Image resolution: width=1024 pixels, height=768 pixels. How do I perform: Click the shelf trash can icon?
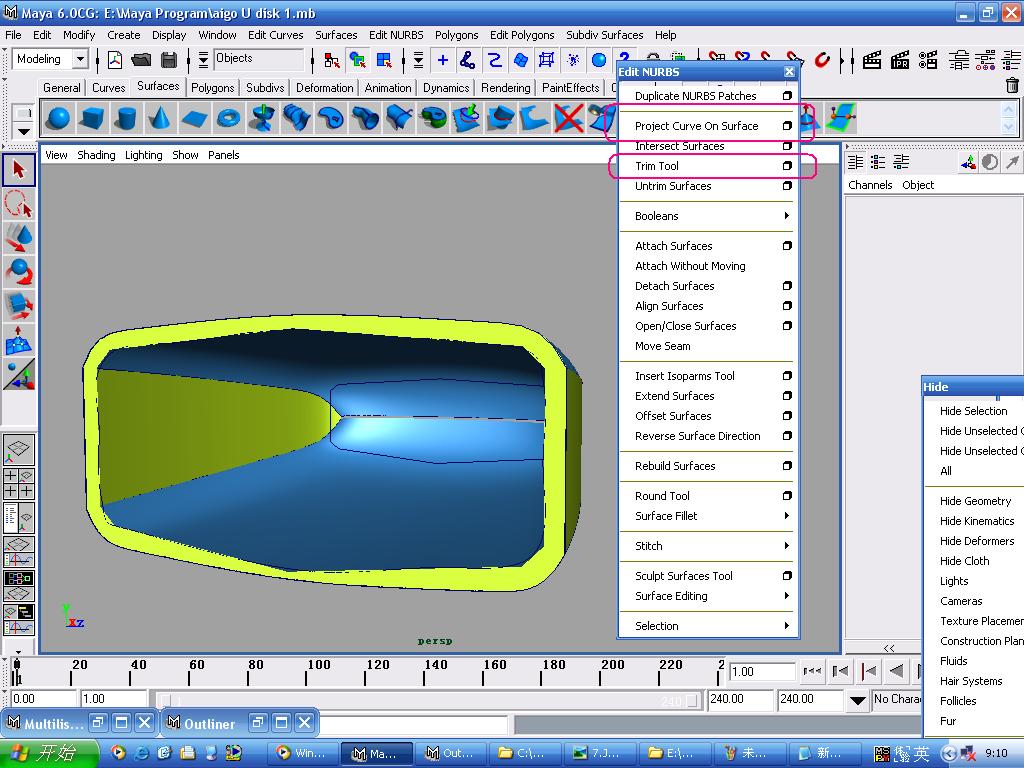point(1012,86)
